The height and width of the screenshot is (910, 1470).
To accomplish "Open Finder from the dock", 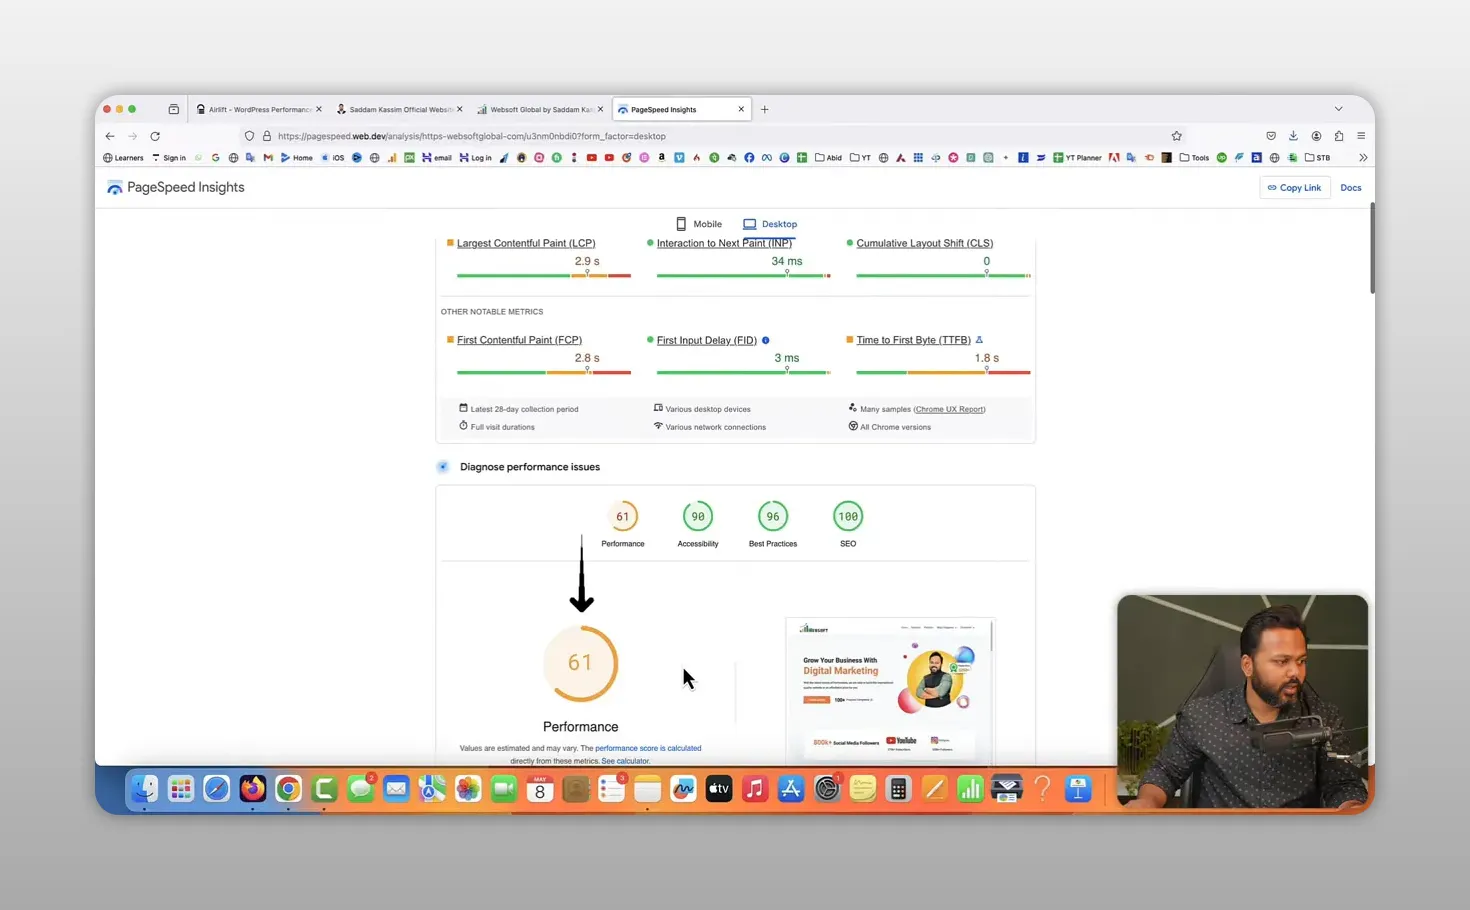I will 144,789.
